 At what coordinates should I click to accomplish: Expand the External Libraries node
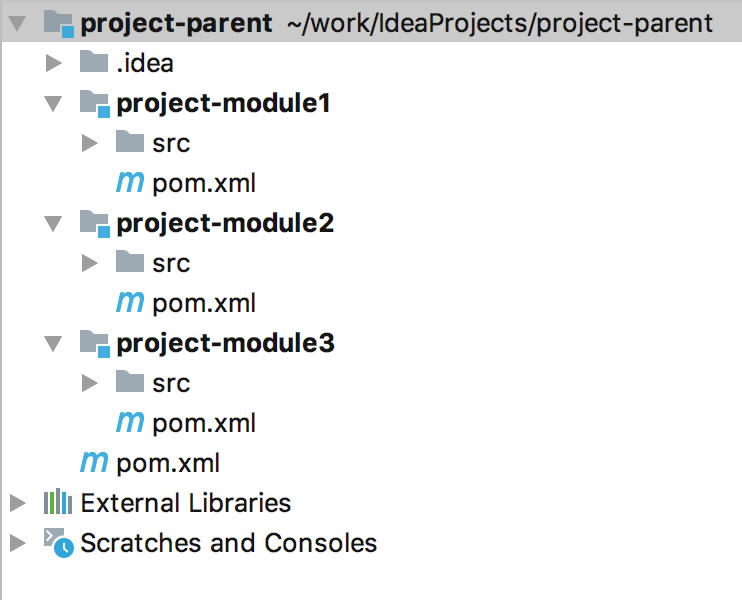point(17,502)
